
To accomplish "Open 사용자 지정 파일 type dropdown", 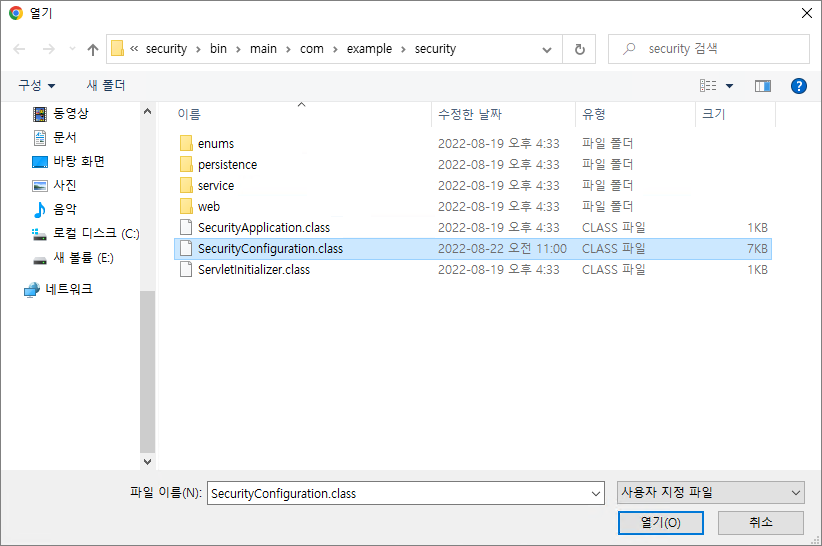I will [710, 493].
